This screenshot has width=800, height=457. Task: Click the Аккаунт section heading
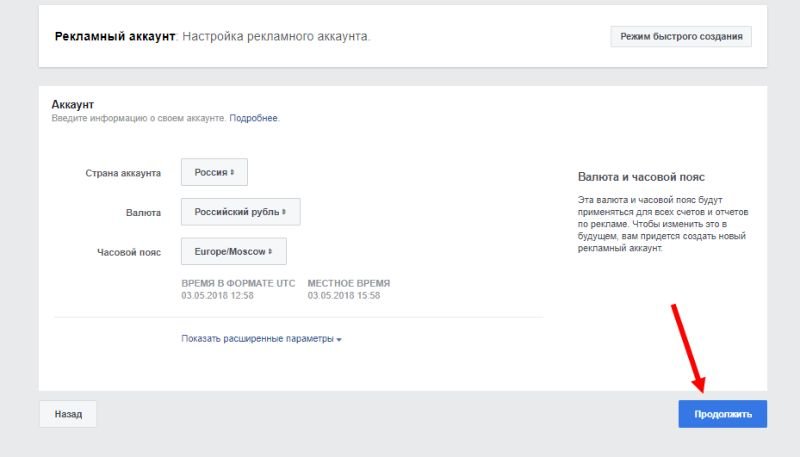[72, 104]
